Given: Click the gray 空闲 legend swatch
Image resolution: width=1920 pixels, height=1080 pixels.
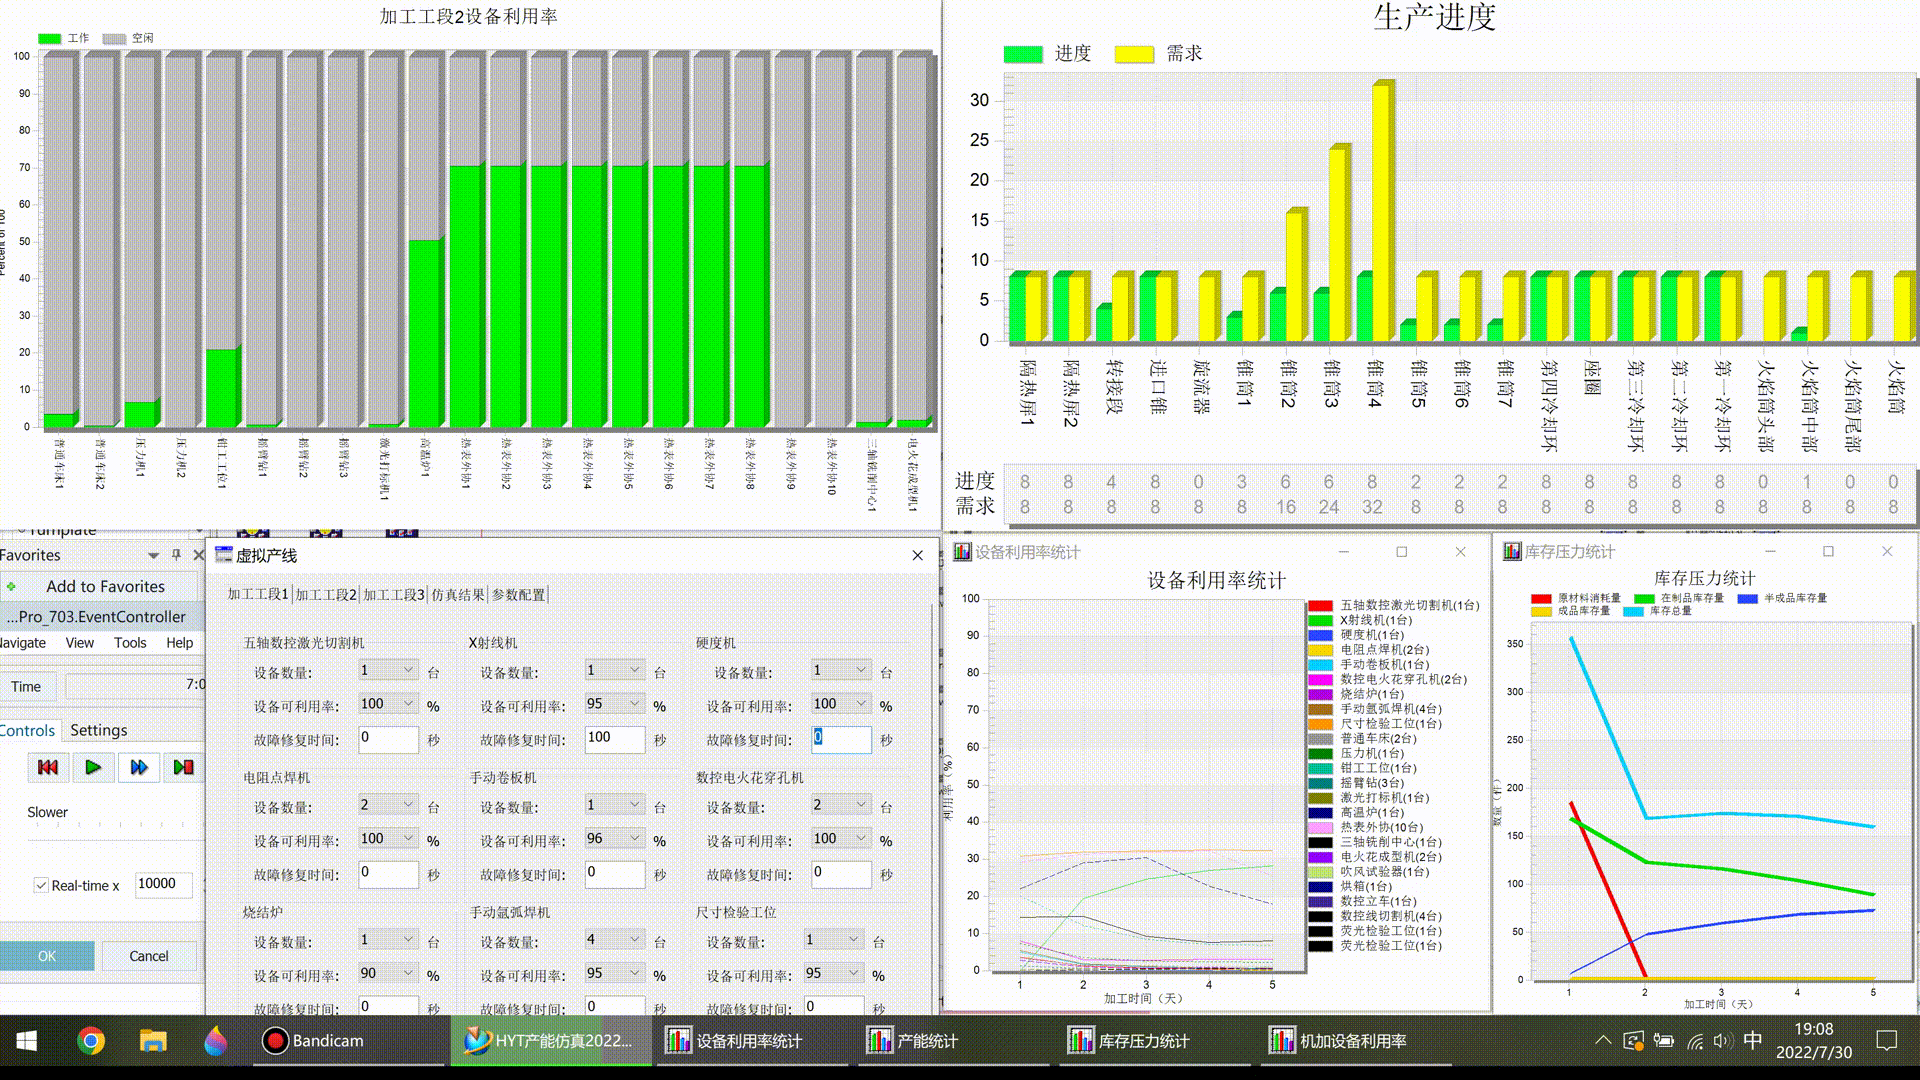Looking at the screenshot, I should coord(114,39).
